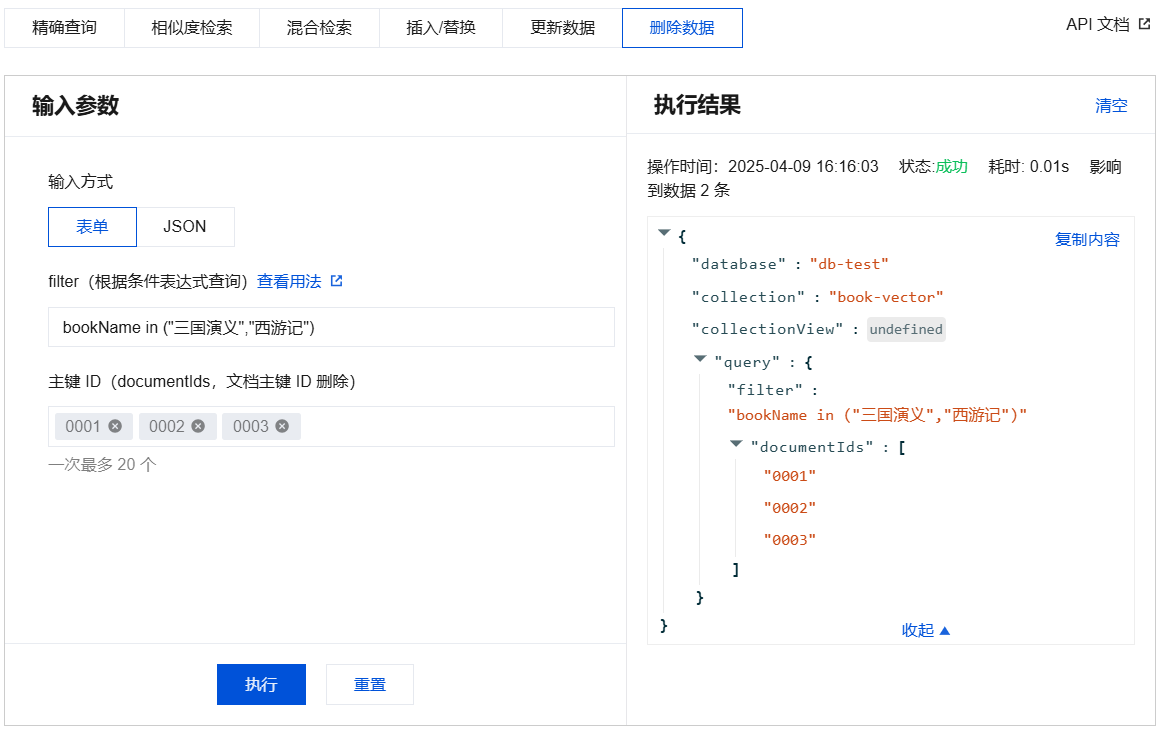
Task: Remove the 0003 tag via its x icon
Action: click(x=282, y=426)
